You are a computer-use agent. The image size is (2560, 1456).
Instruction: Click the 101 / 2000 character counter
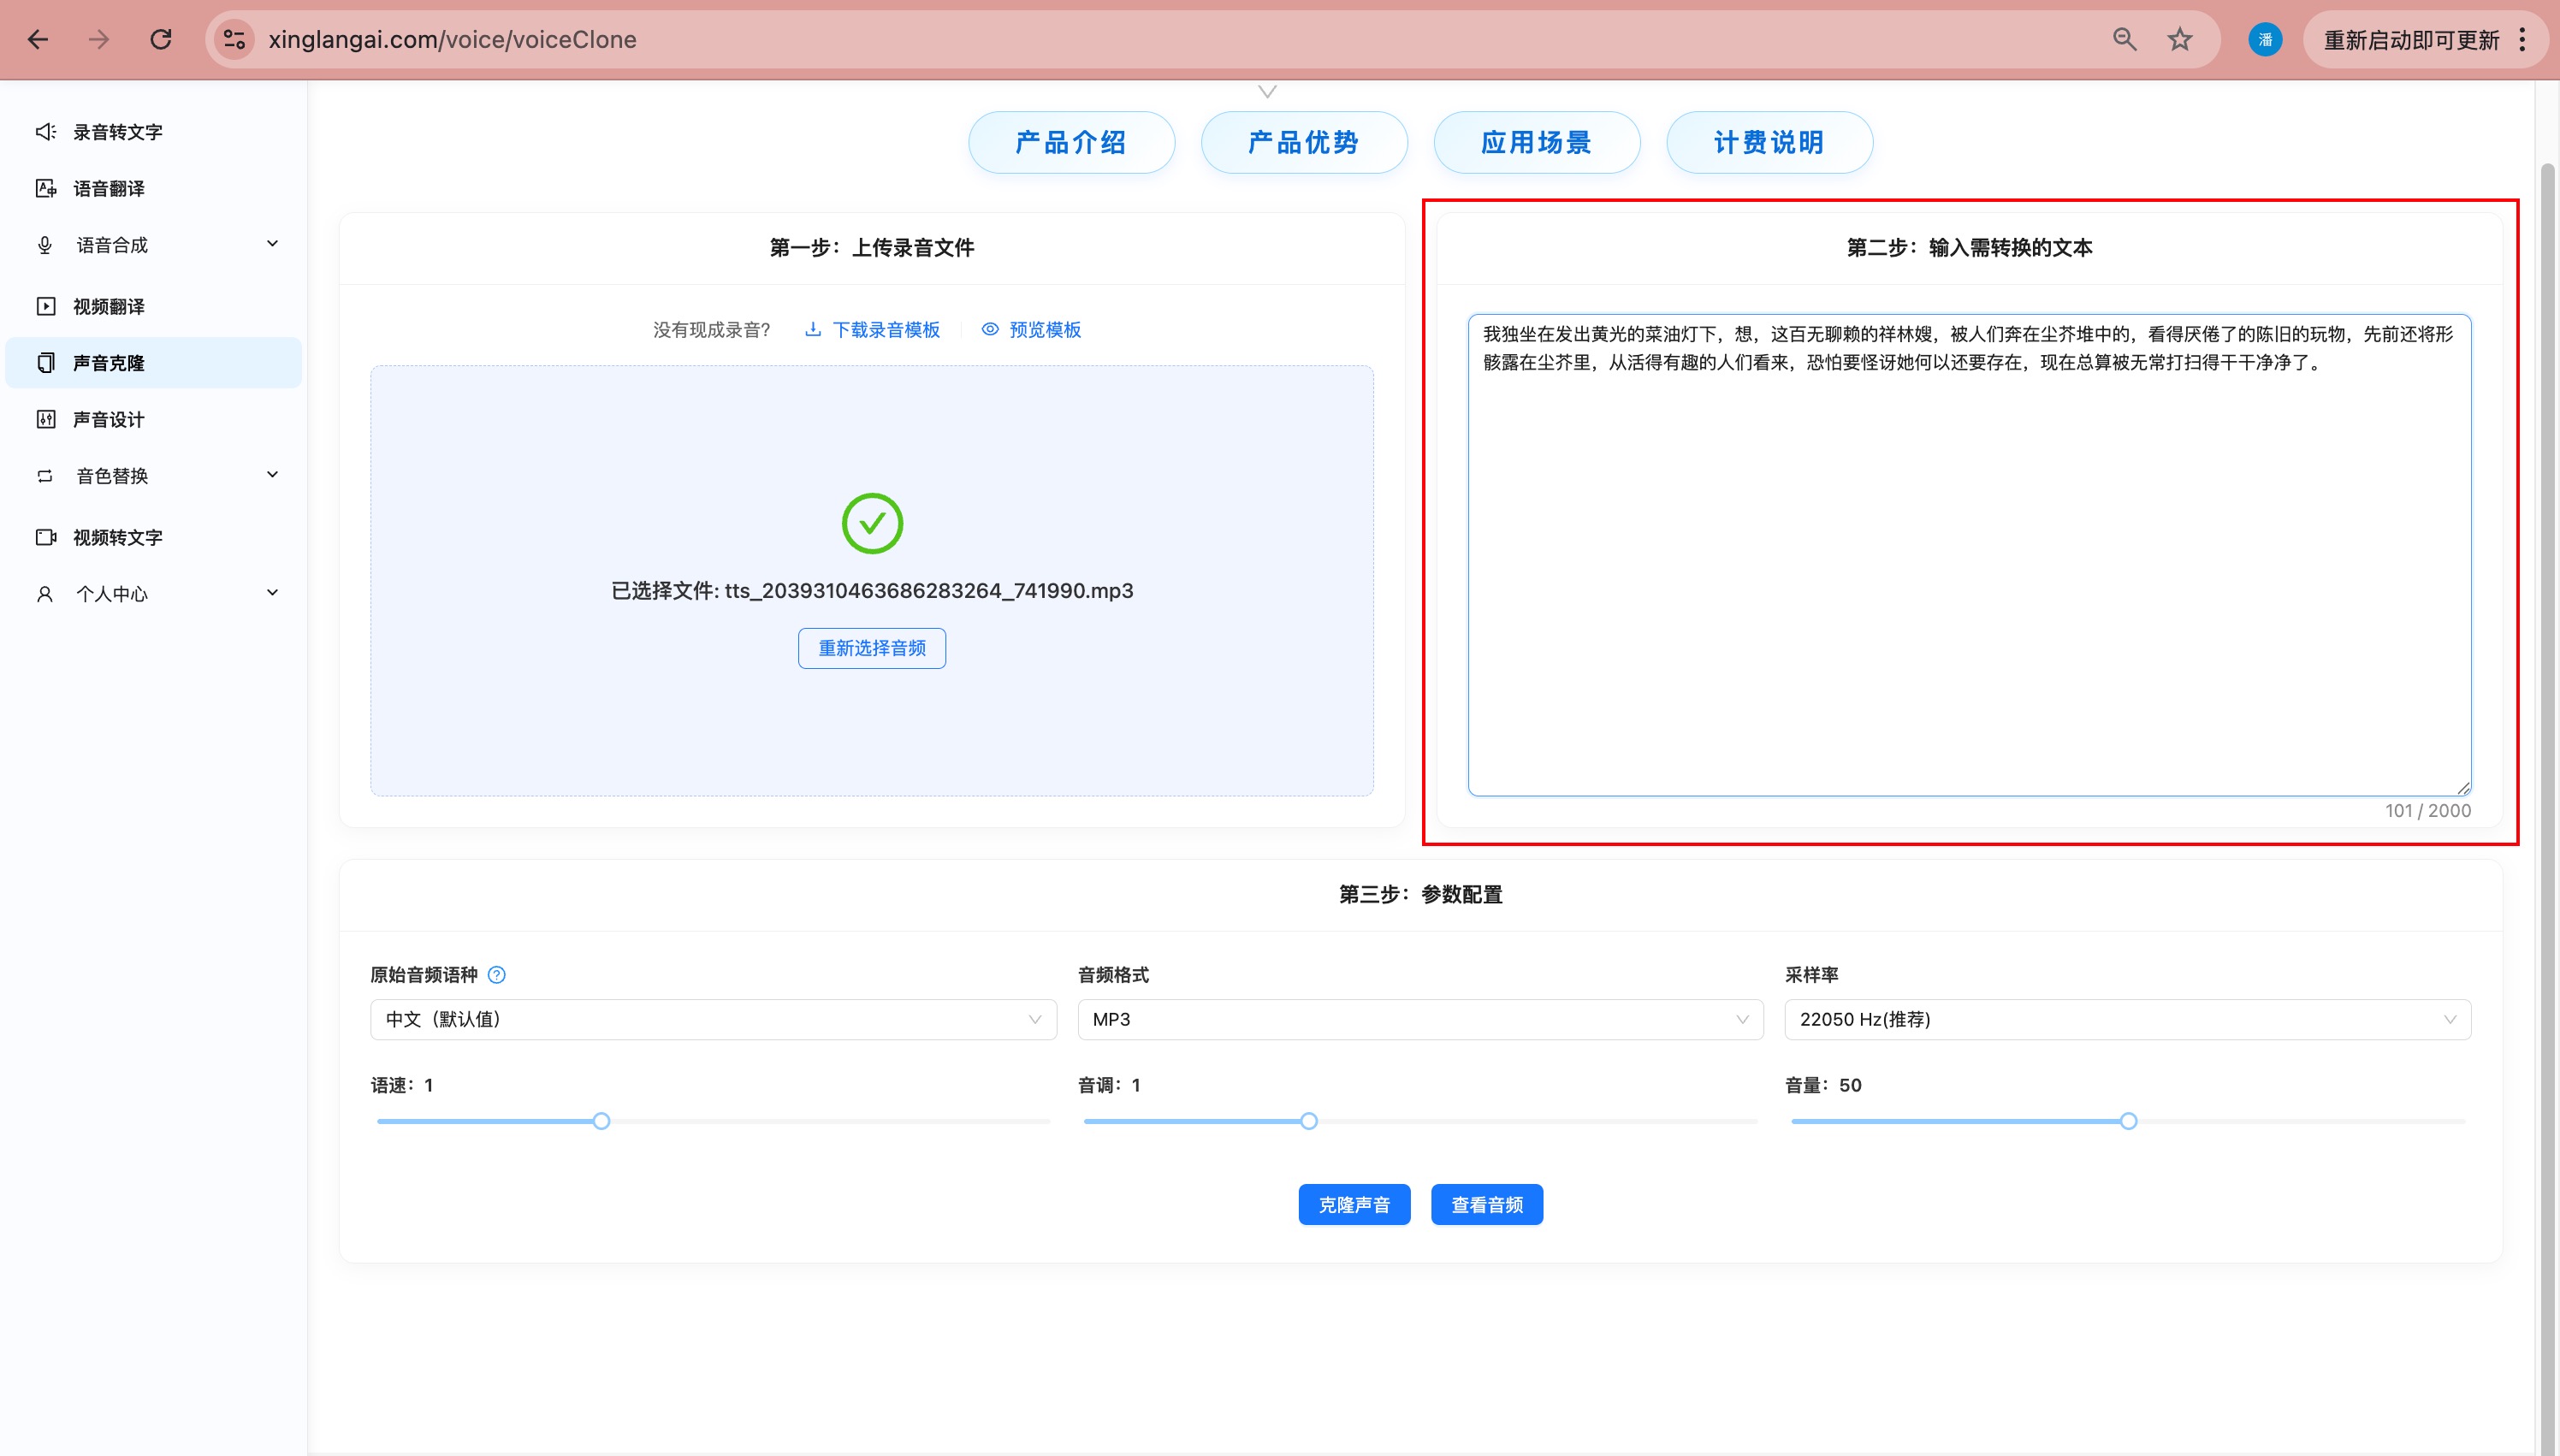coord(2427,811)
